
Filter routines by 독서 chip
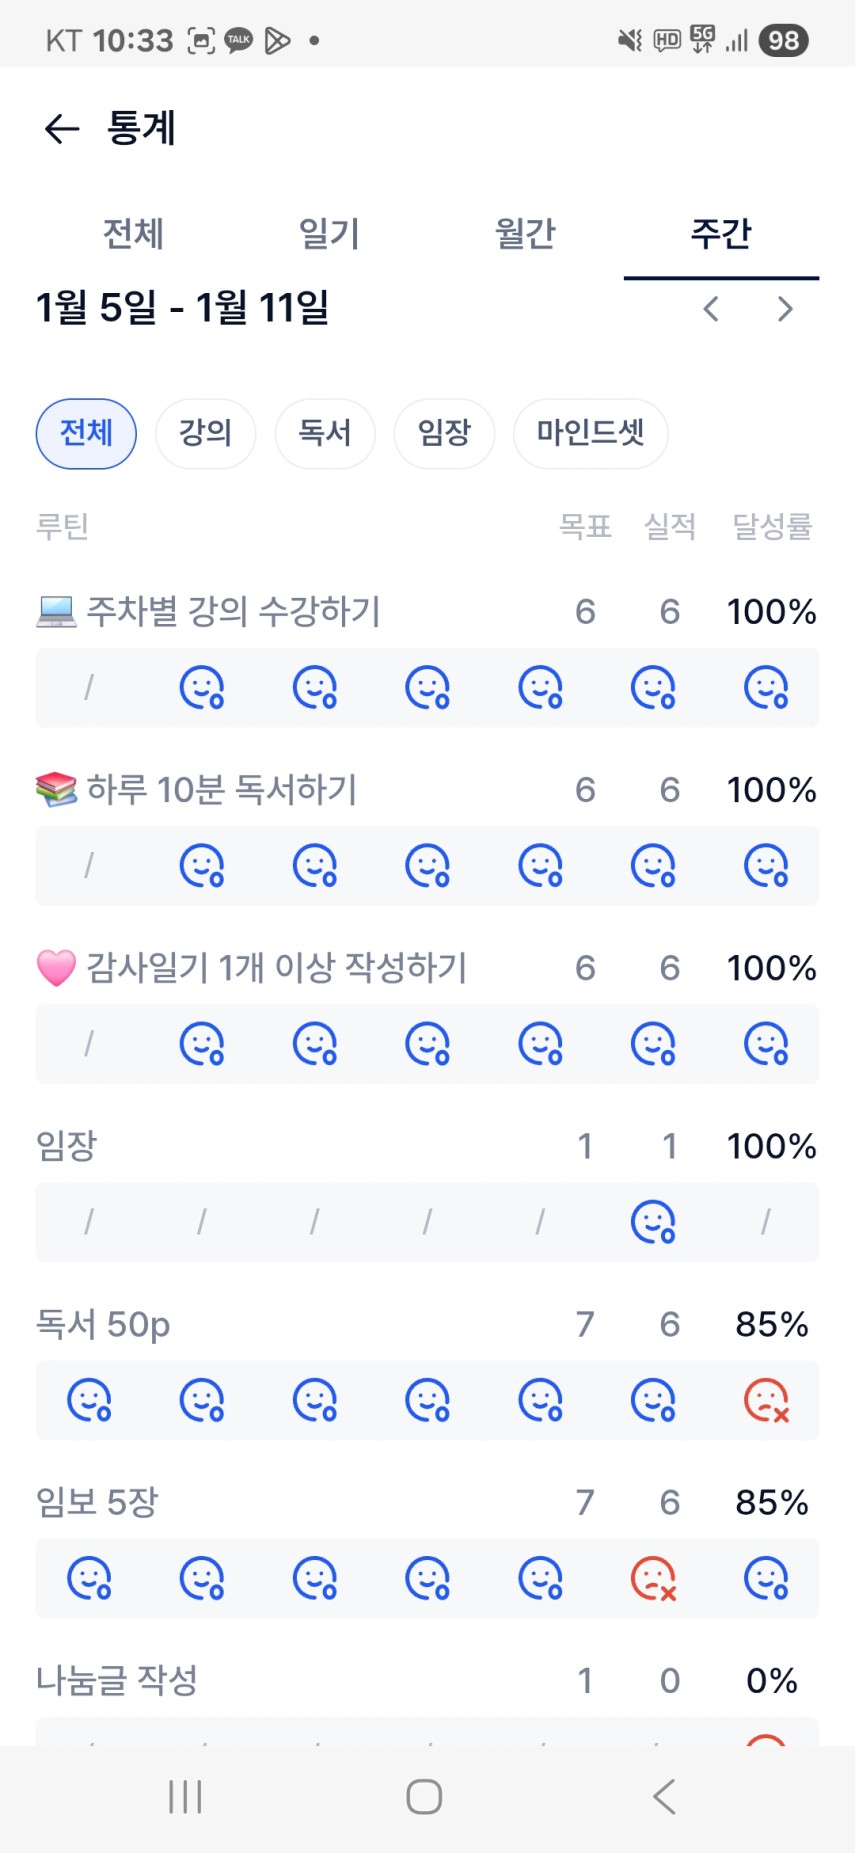coord(325,433)
